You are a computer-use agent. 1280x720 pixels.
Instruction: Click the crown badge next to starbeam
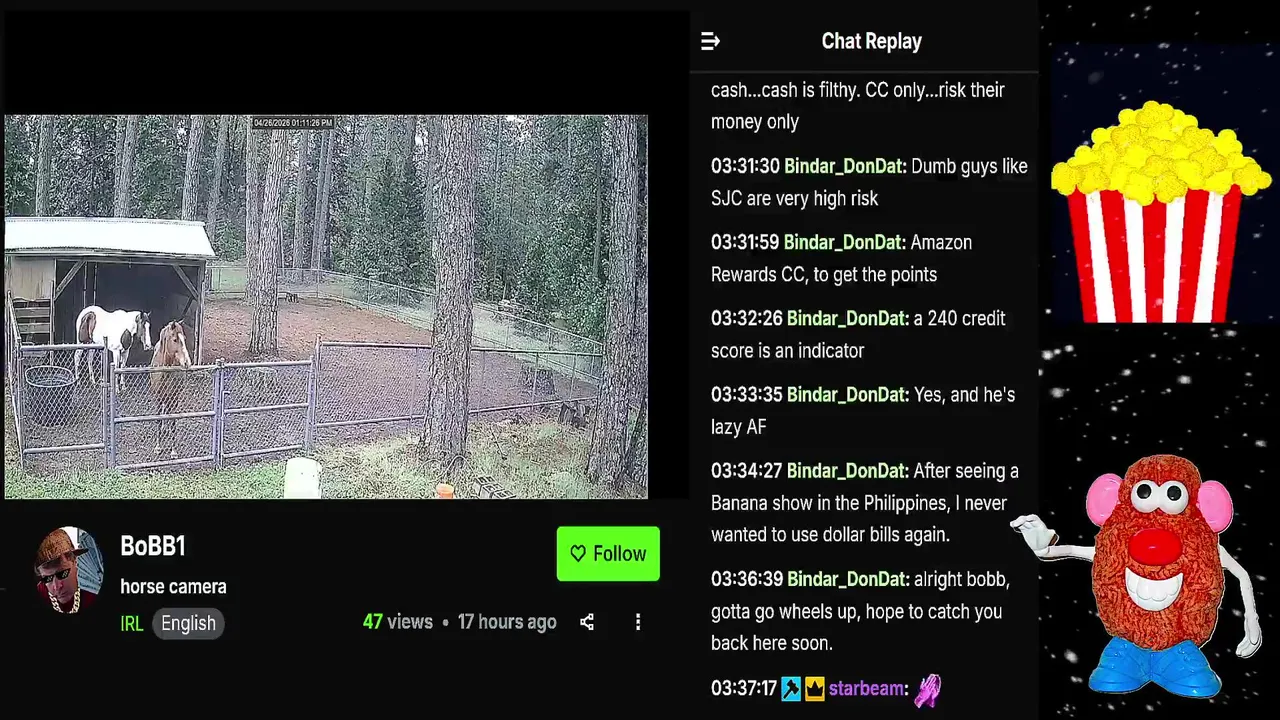click(815, 688)
